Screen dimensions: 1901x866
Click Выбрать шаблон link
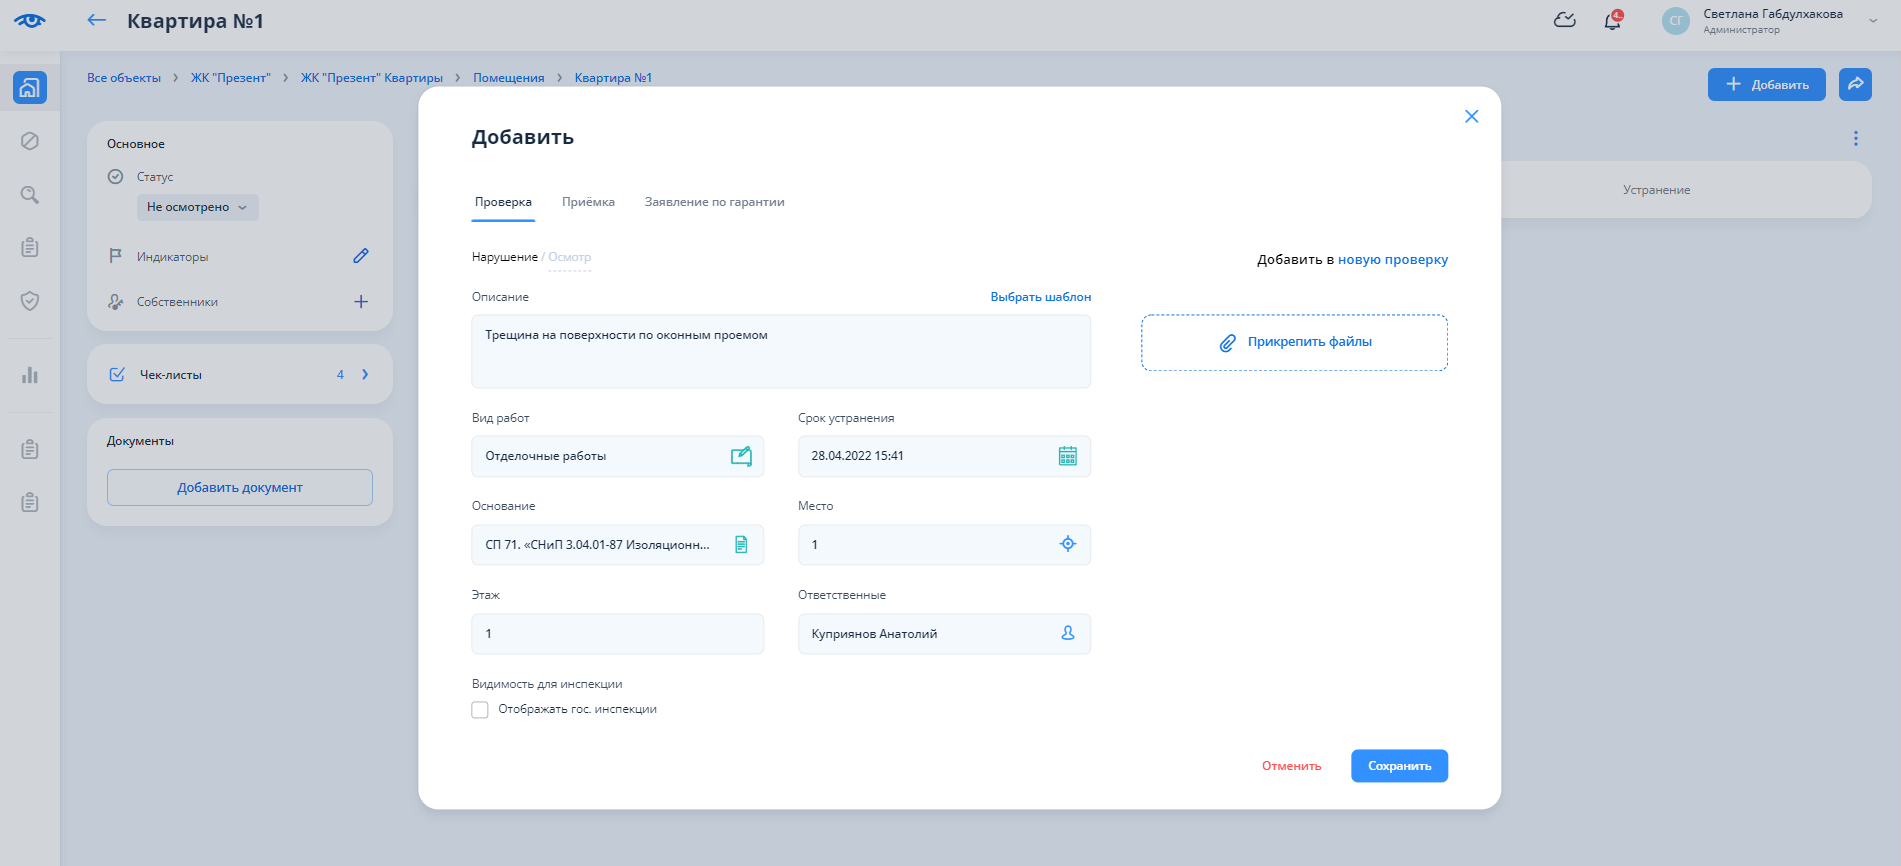point(1040,297)
